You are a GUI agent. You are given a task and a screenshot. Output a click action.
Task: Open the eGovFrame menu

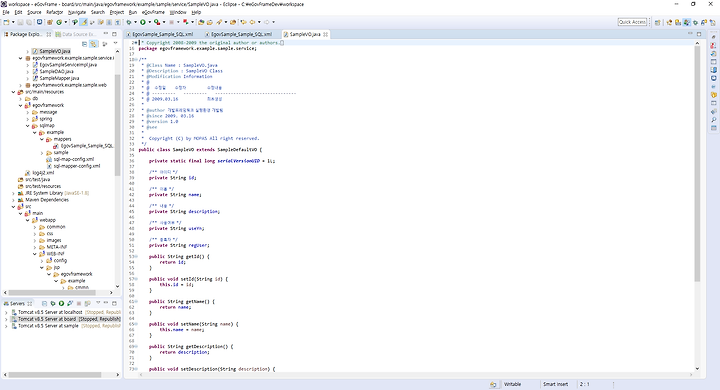point(153,12)
